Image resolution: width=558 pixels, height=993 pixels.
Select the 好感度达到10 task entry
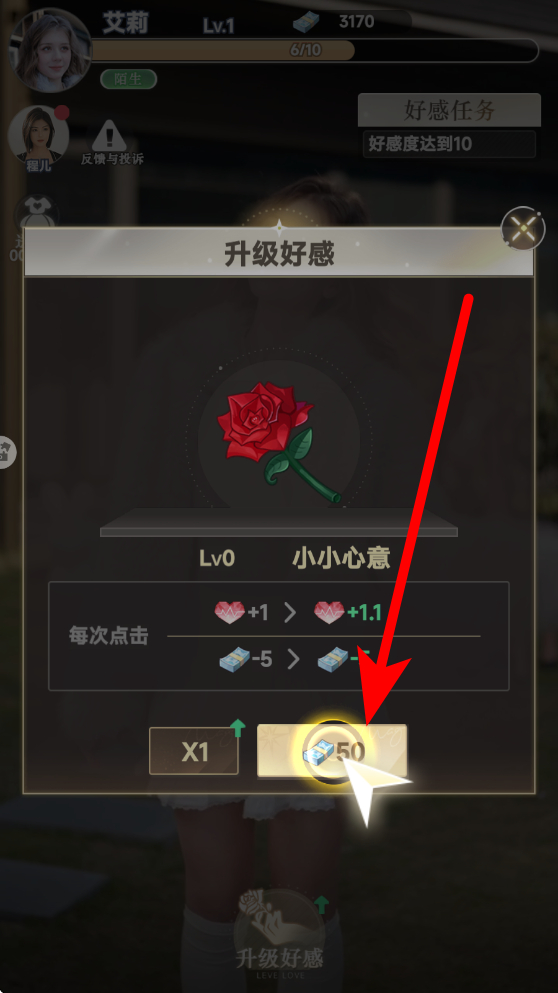[449, 144]
